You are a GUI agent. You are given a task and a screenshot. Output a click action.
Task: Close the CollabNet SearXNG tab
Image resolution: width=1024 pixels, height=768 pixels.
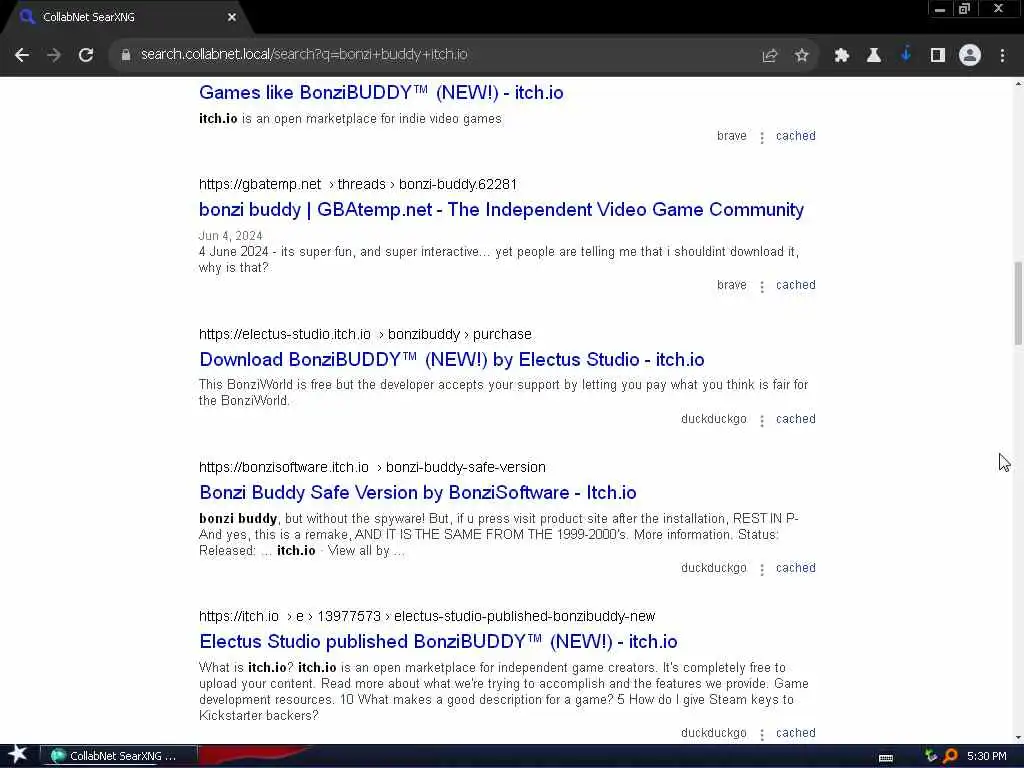(232, 17)
